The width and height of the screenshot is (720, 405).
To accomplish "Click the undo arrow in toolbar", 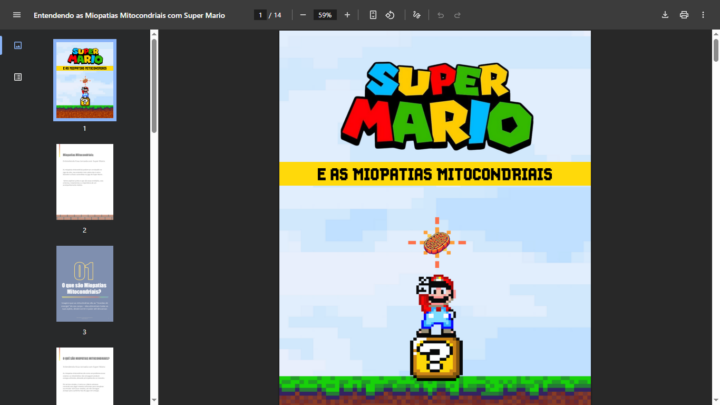I will pos(440,15).
